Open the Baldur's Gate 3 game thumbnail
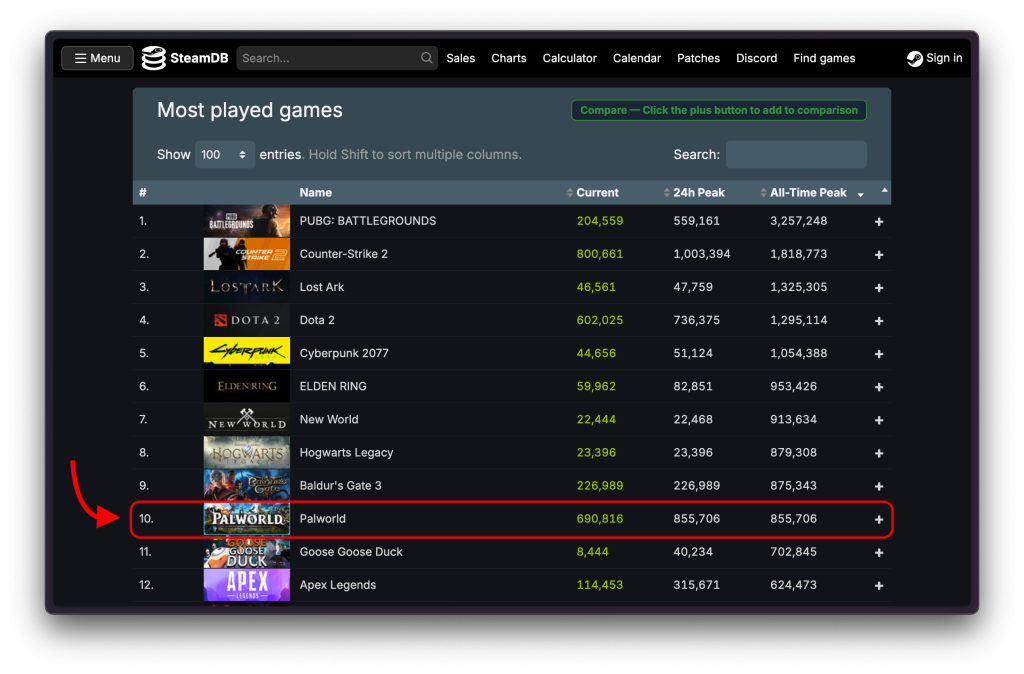Image resolution: width=1024 pixels, height=674 pixels. click(247, 485)
